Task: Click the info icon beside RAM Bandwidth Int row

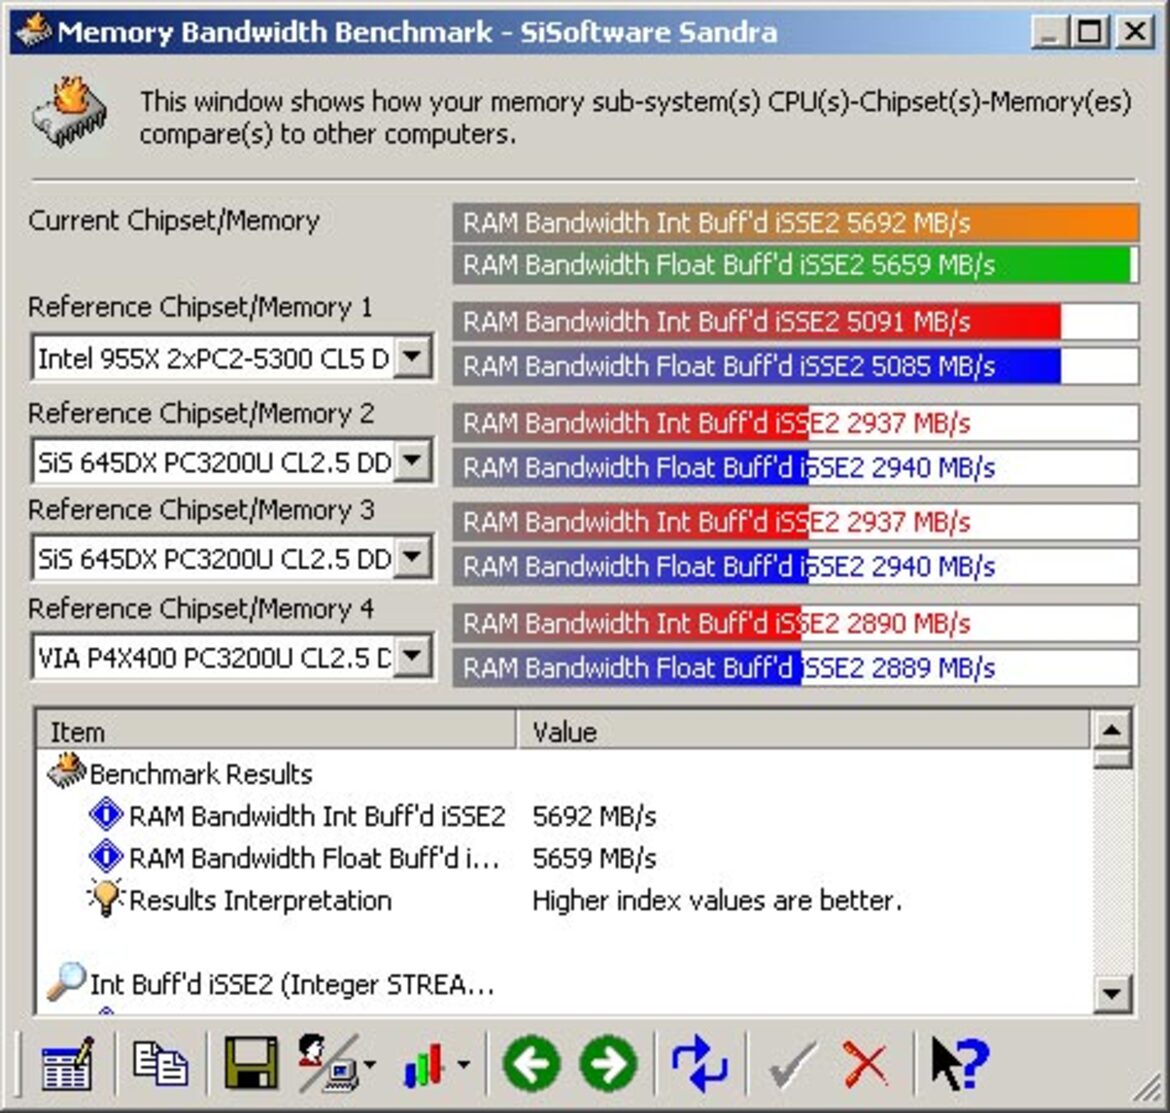Action: click(106, 814)
